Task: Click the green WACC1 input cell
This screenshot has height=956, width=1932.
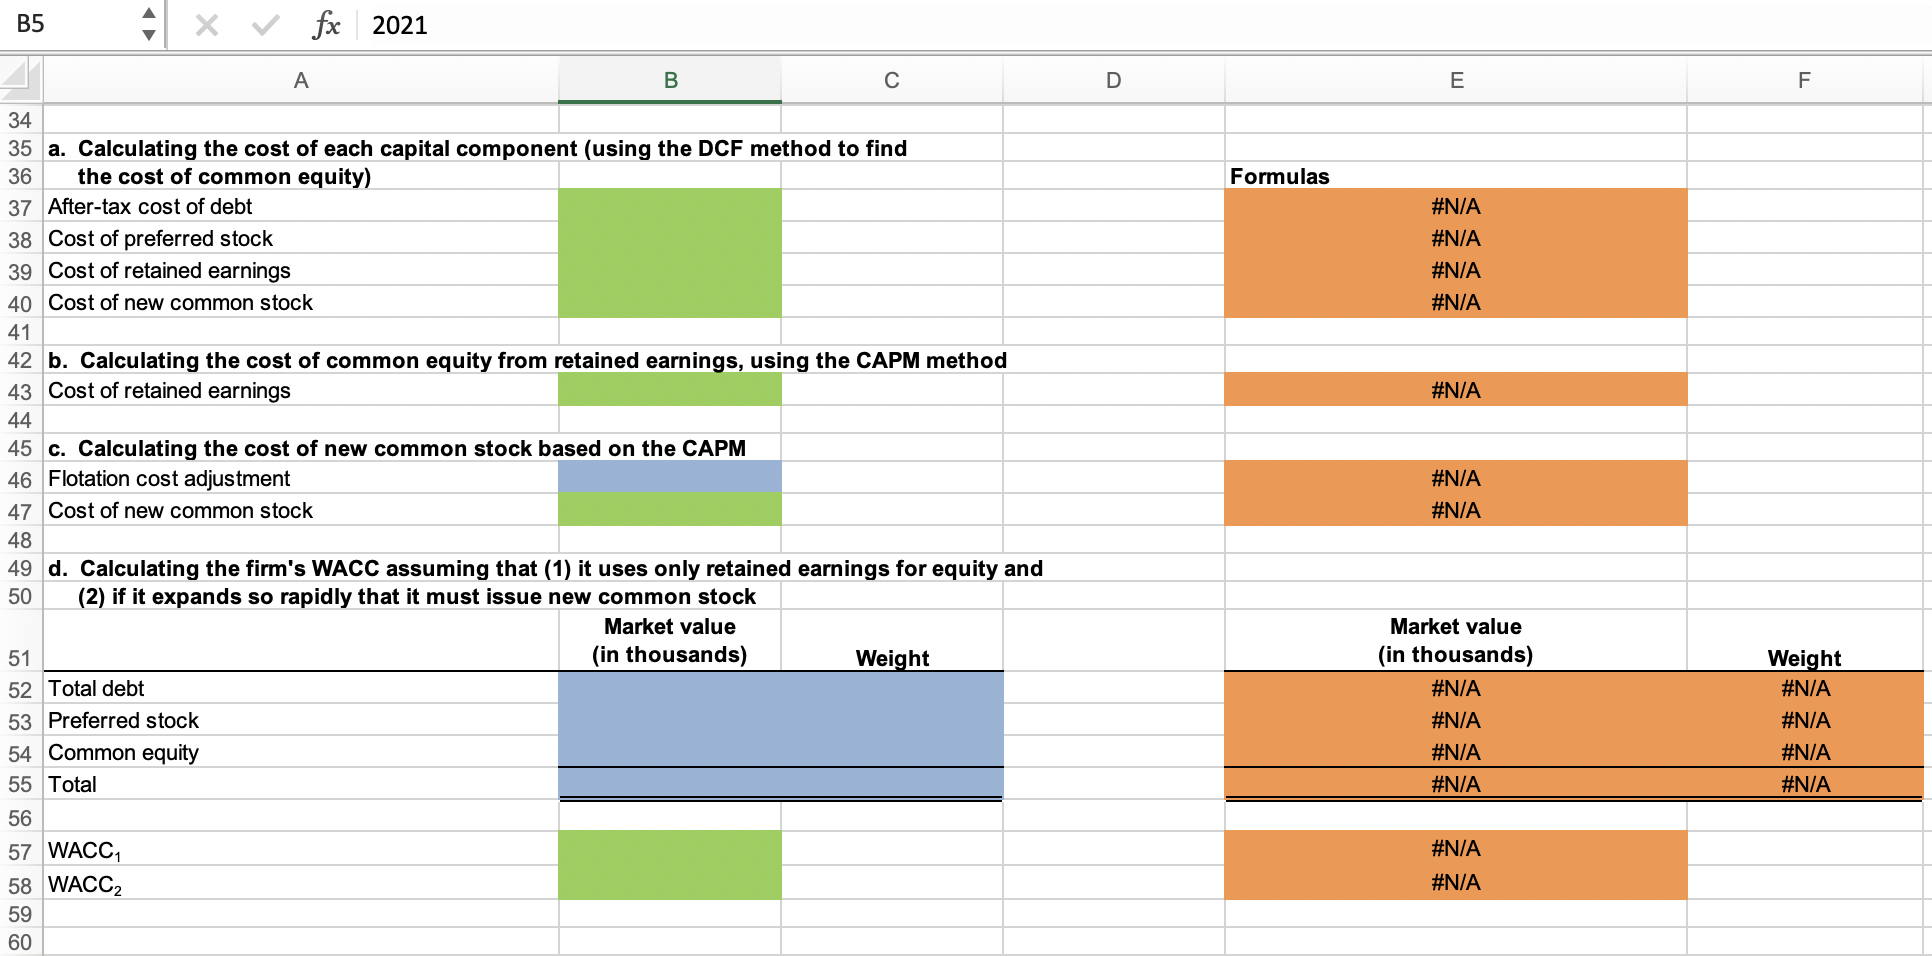Action: 668,848
